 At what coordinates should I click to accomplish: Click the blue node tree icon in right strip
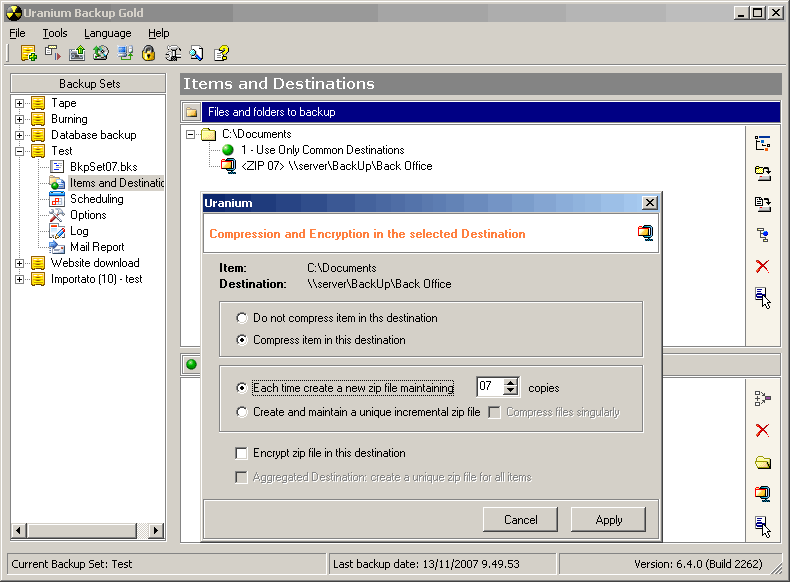click(x=762, y=235)
